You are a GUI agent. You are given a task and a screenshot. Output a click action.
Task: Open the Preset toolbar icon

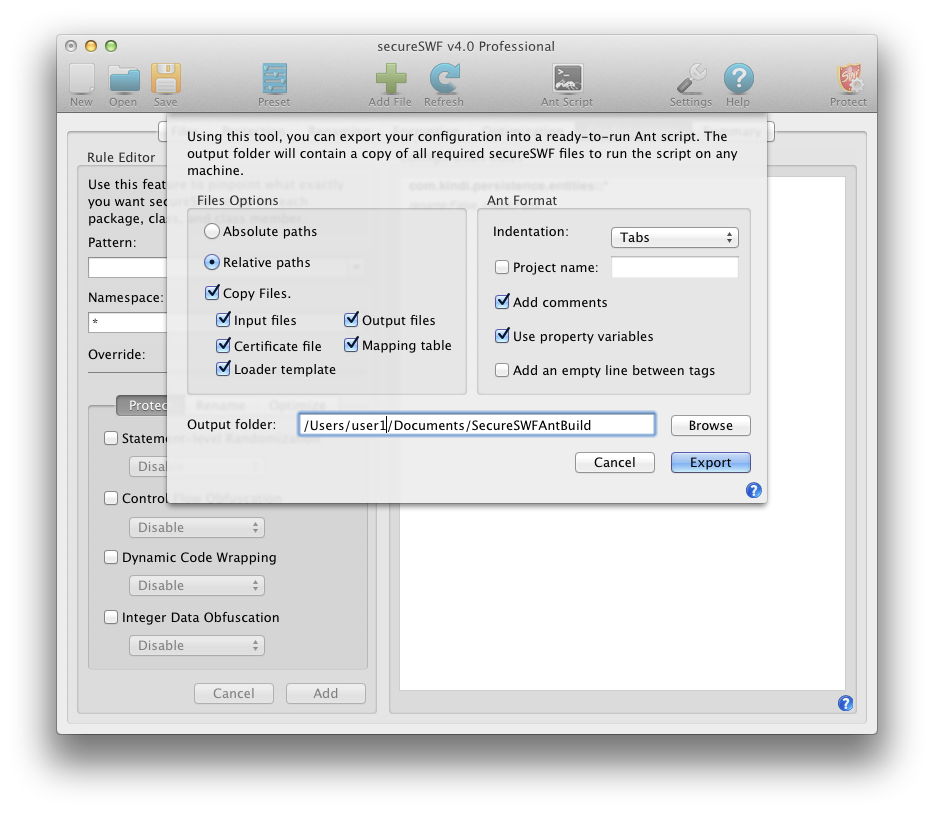[274, 80]
